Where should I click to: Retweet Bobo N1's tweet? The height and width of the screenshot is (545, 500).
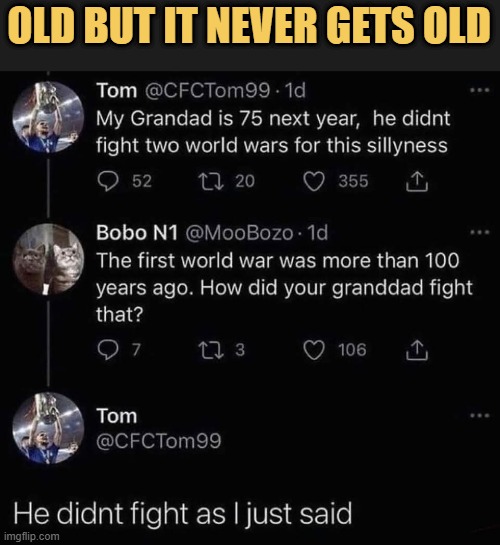pyautogui.click(x=211, y=350)
